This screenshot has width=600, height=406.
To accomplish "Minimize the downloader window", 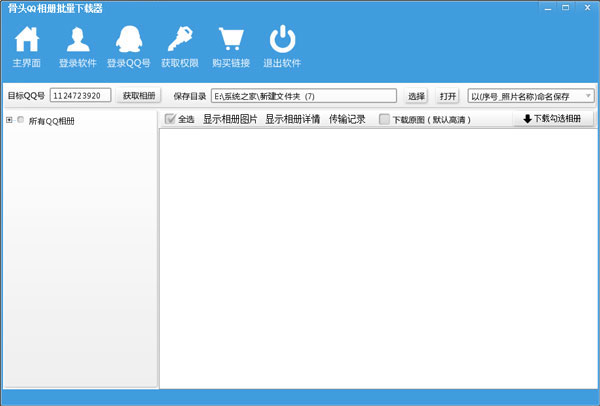I will [x=548, y=8].
